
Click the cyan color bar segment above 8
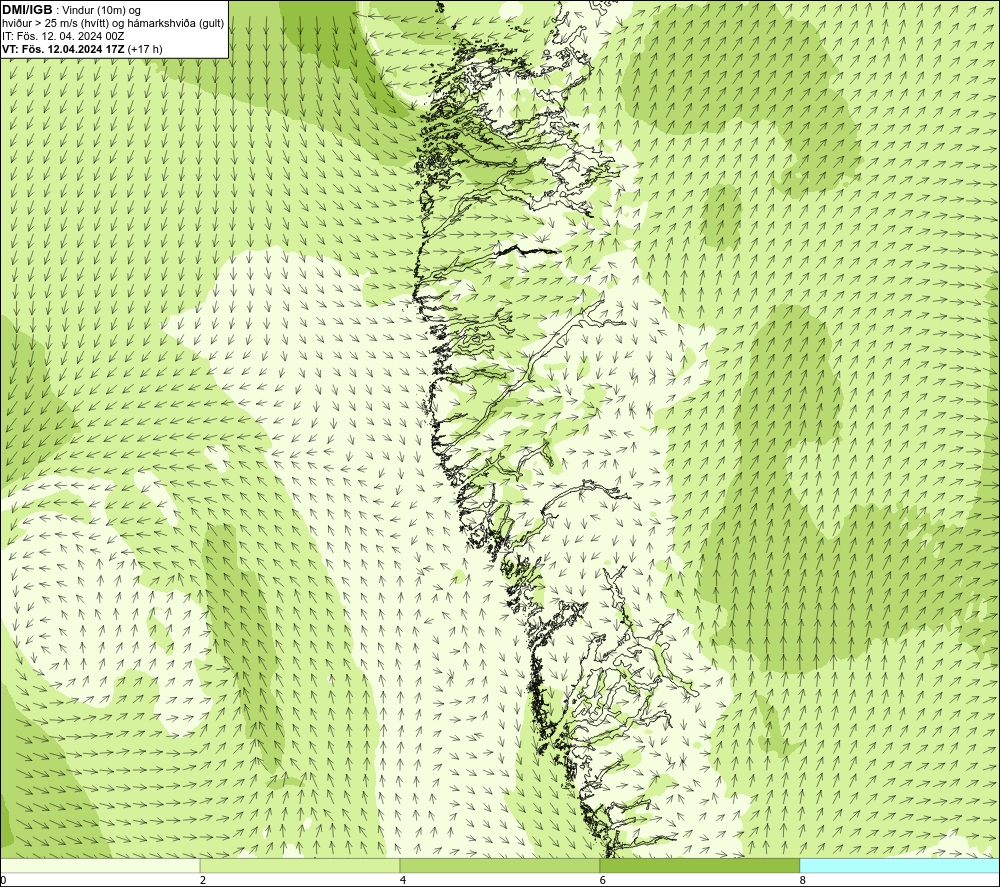point(900,865)
